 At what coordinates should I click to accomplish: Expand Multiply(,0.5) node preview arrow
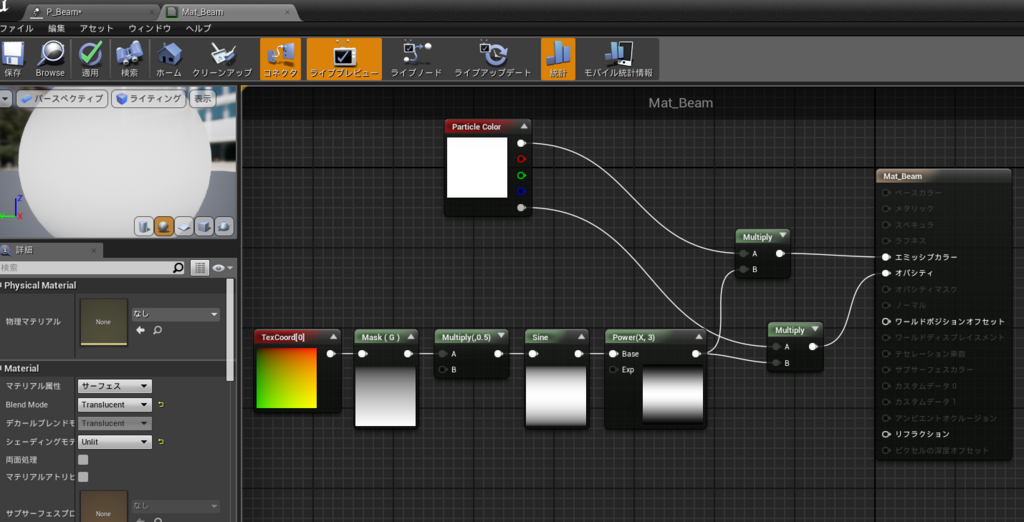coord(501,337)
